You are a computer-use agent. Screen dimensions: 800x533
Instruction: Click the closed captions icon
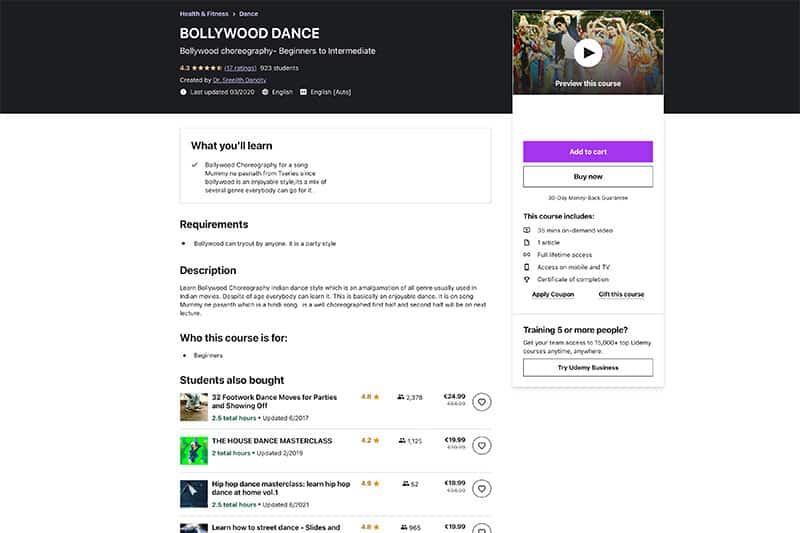click(303, 92)
